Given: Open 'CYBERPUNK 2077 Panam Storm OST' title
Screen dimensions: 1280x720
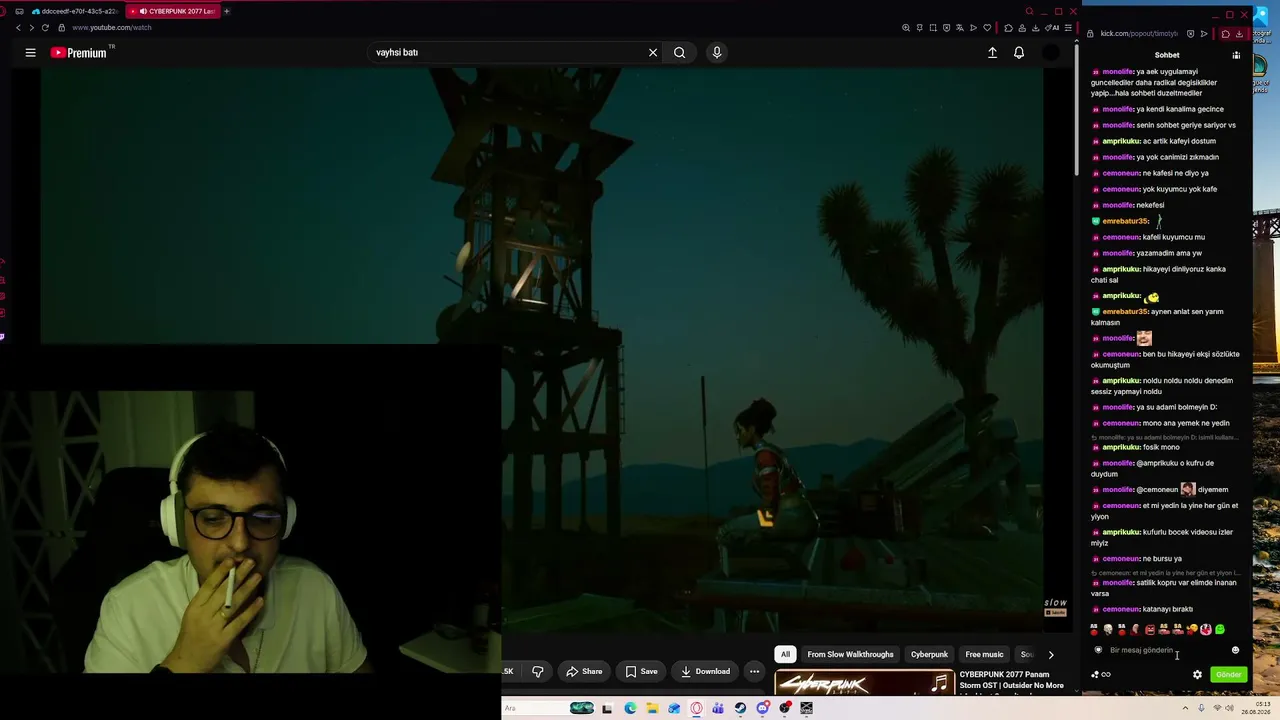Looking at the screenshot, I should pos(1011,680).
